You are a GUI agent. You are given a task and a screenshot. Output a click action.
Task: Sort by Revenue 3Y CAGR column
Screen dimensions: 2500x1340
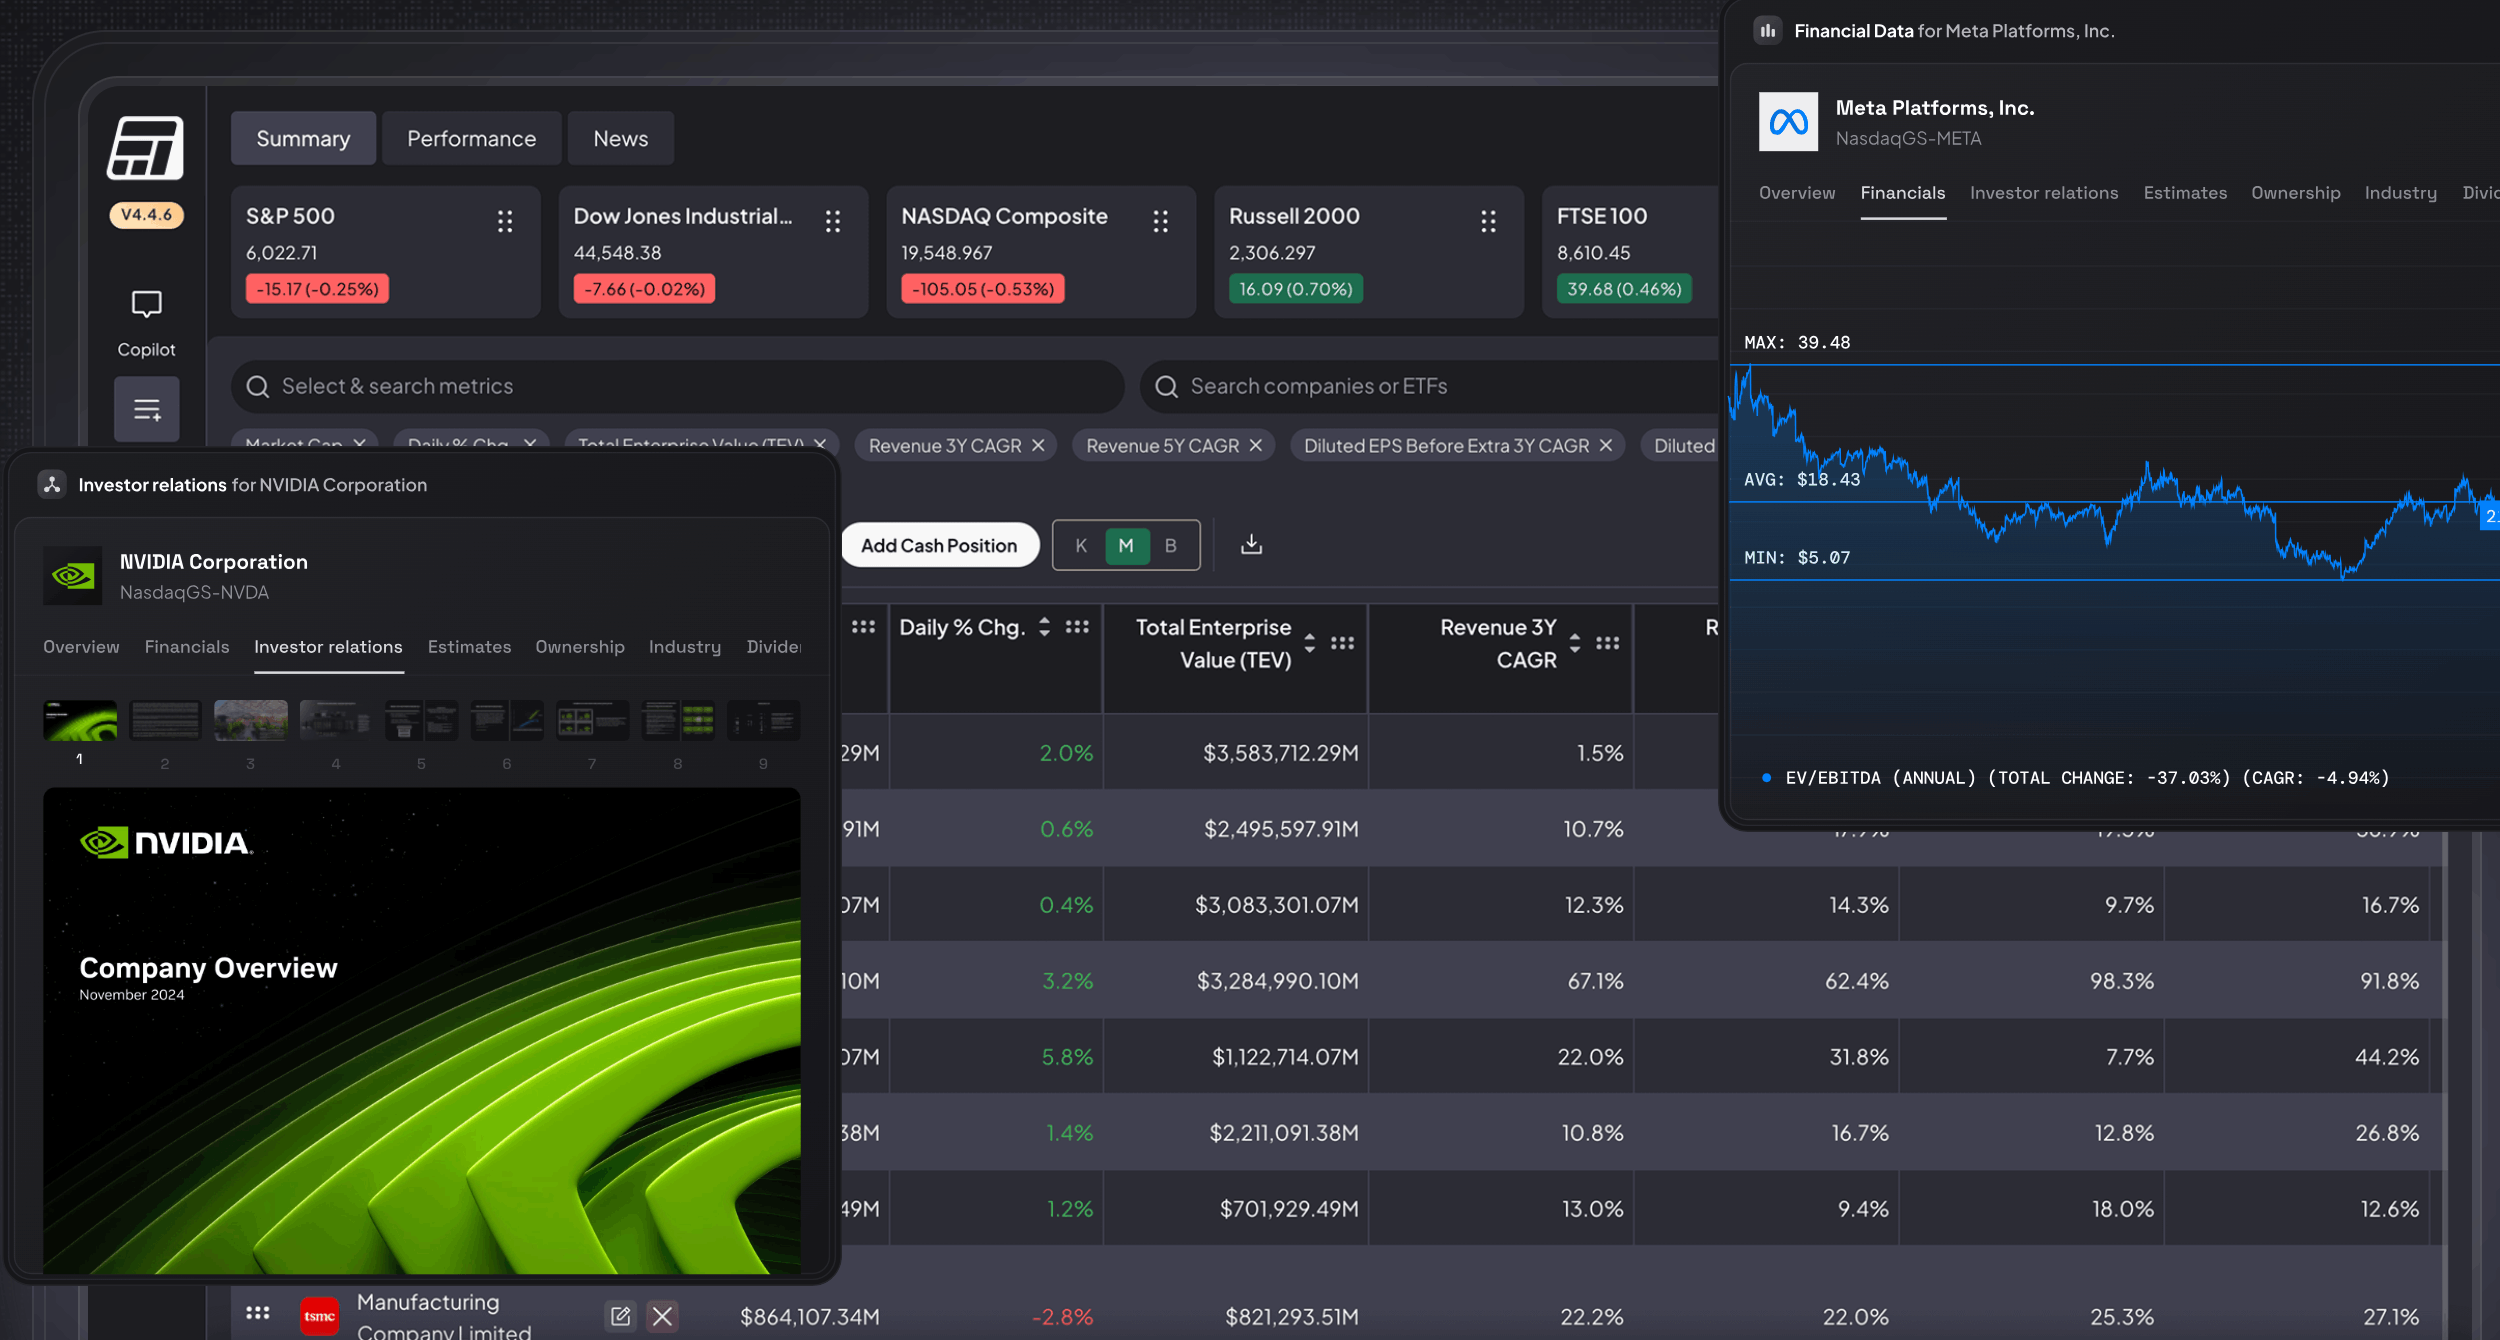click(1574, 643)
